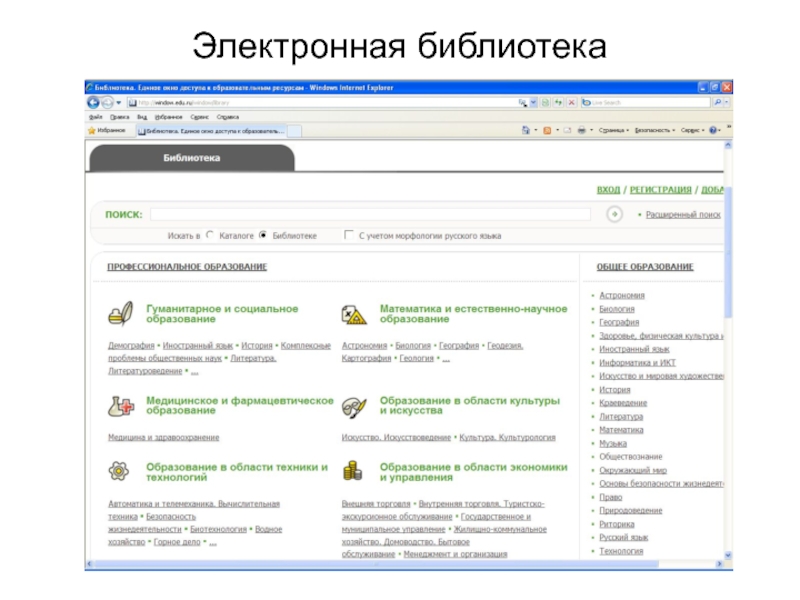Click the inkwell and quill humanities icon
The width and height of the screenshot is (800, 600).
point(120,313)
